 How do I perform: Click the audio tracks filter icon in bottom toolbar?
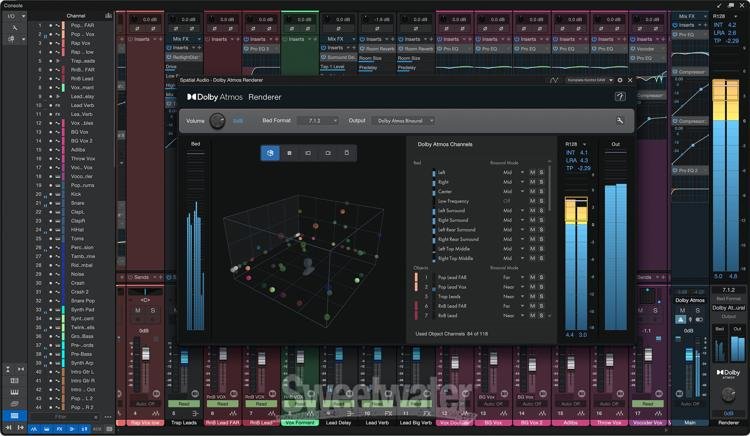(34, 429)
